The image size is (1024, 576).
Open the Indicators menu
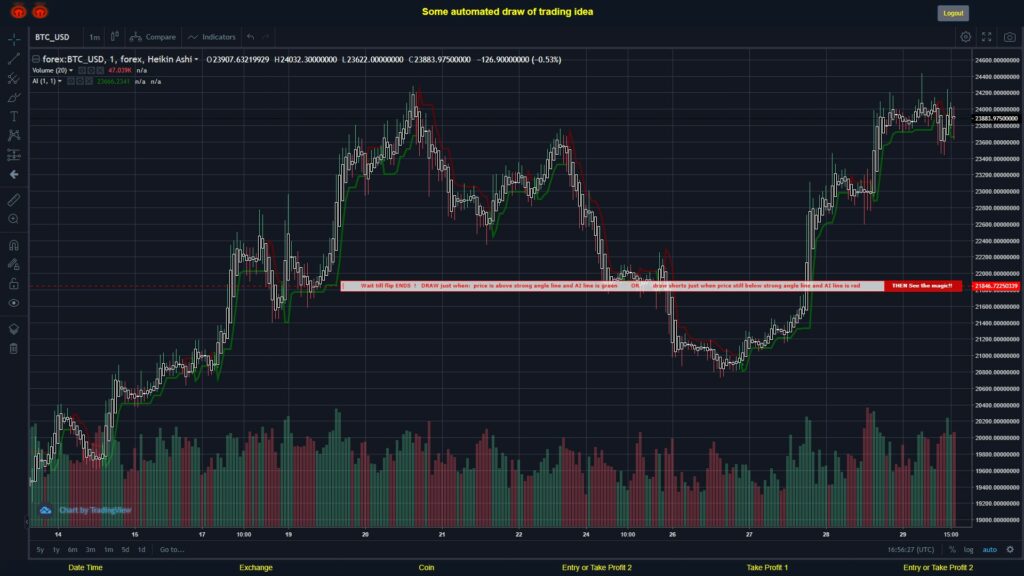(x=212, y=37)
